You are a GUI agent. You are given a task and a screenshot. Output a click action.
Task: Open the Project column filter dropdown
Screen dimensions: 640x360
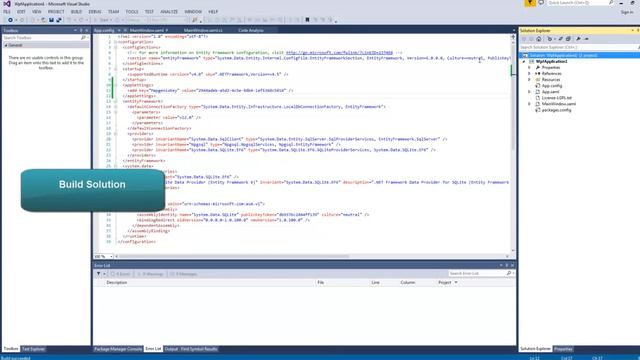click(456, 282)
